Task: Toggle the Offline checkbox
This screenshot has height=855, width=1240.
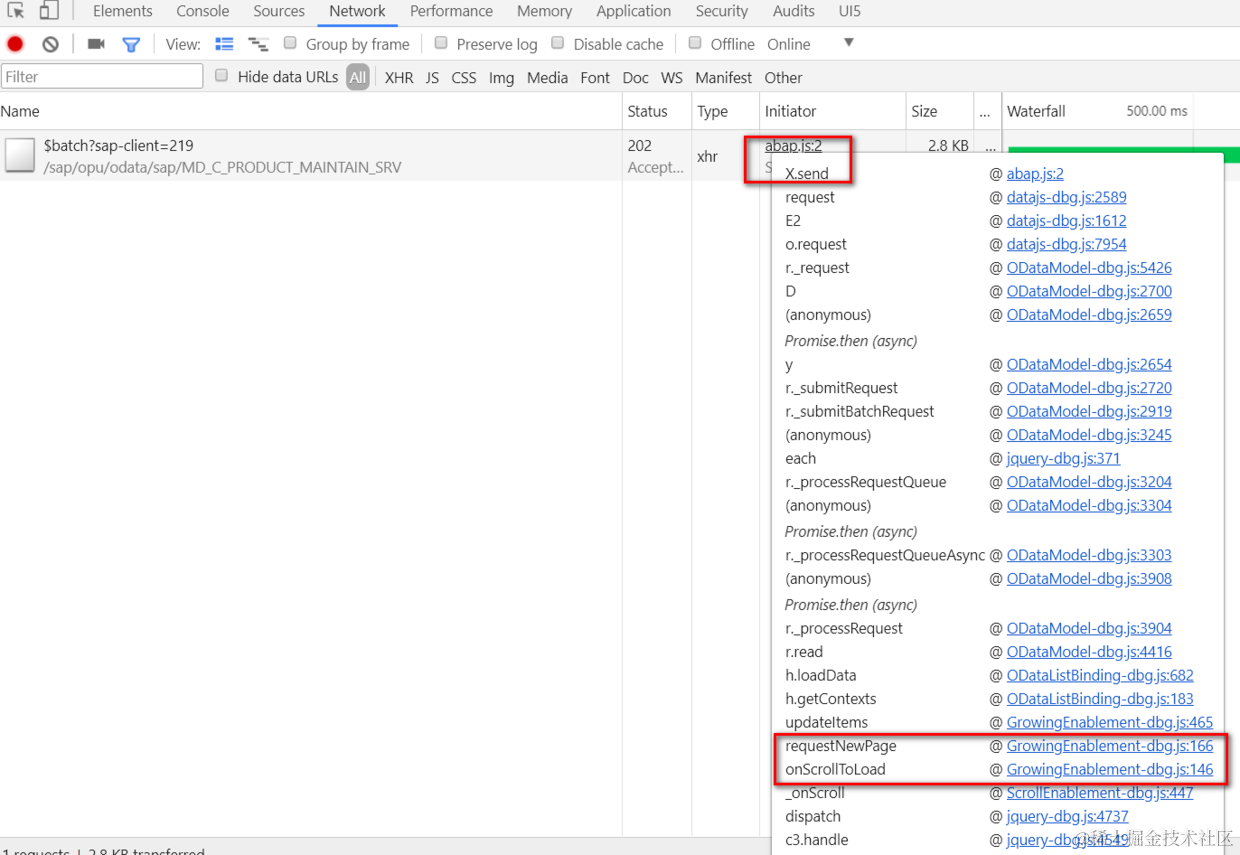Action: point(695,43)
